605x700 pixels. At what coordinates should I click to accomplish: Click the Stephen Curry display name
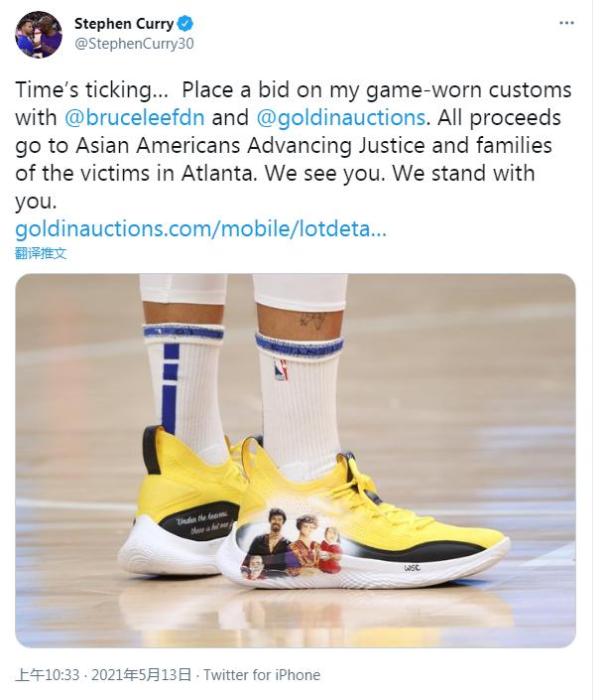[x=122, y=23]
